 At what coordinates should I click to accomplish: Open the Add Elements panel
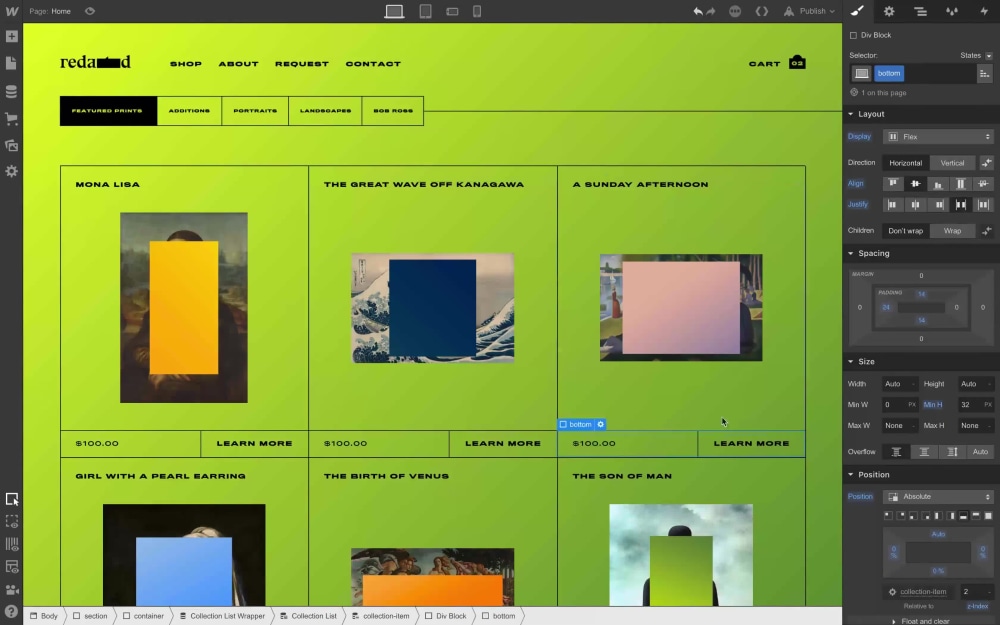[11, 37]
